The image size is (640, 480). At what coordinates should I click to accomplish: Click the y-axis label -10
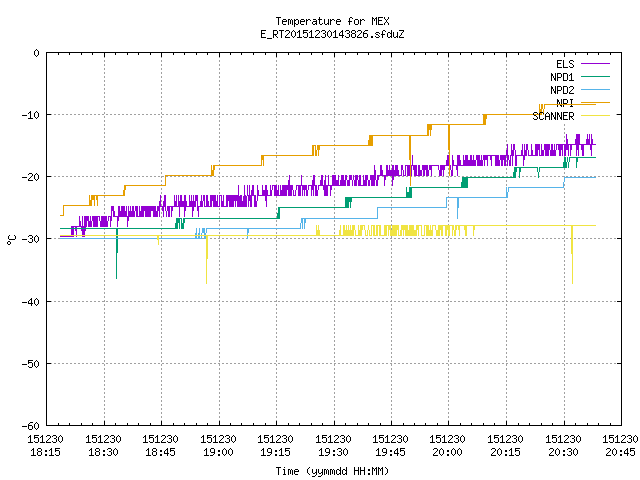click(31, 115)
